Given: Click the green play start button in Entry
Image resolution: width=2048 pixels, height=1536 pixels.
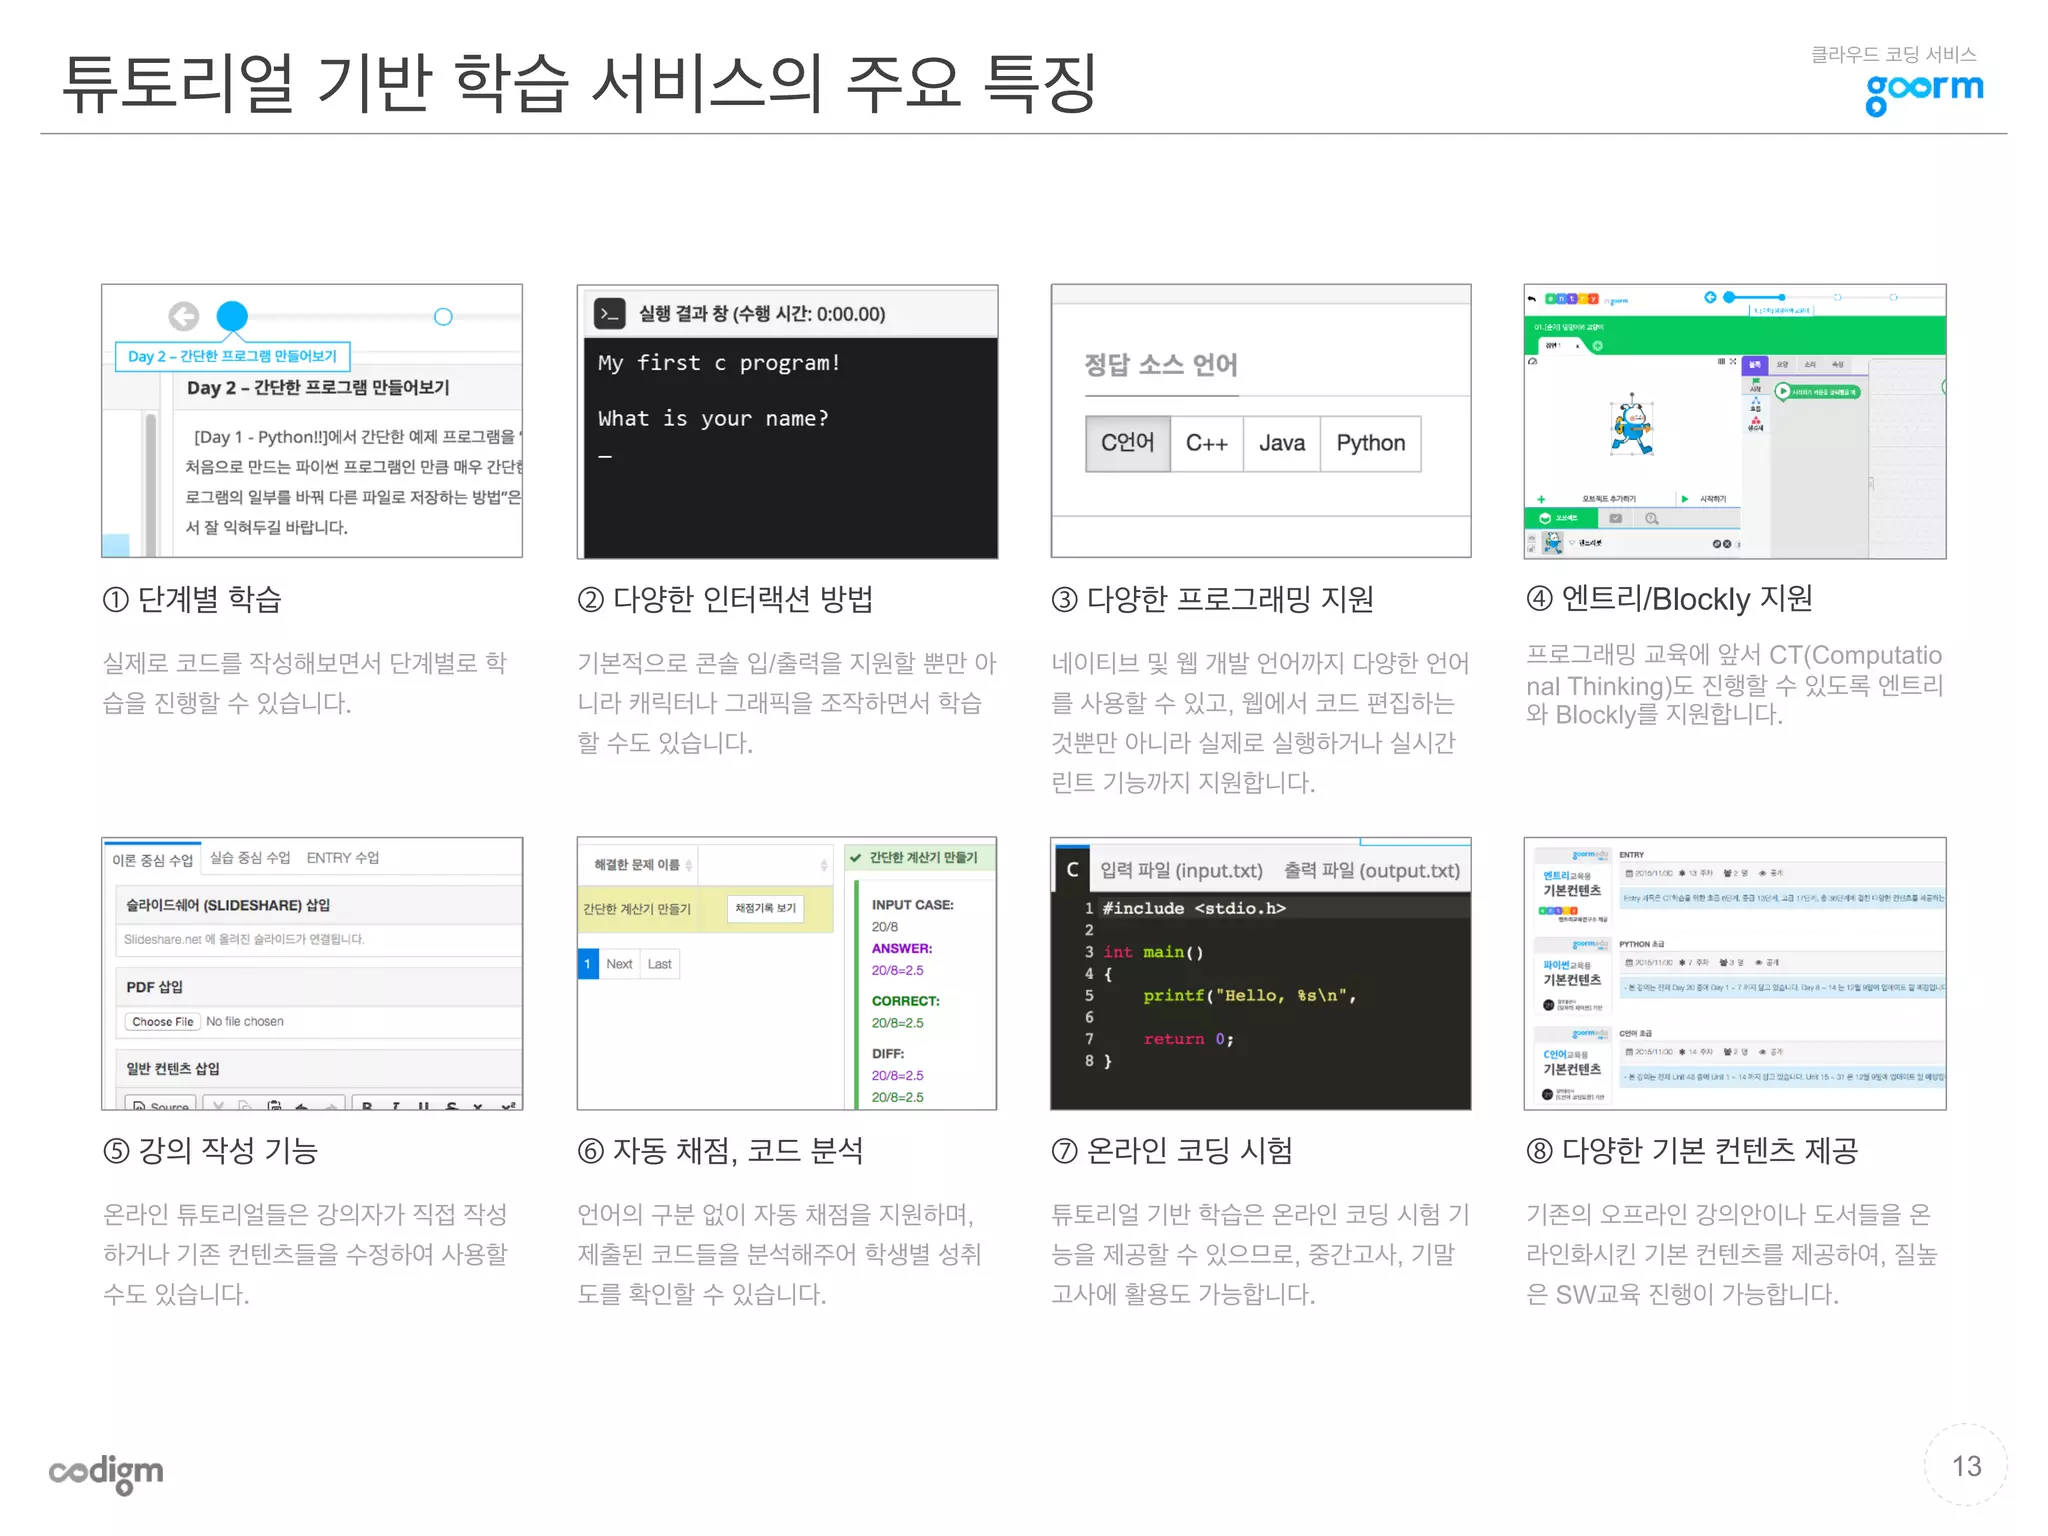Looking at the screenshot, I should (x=1685, y=498).
